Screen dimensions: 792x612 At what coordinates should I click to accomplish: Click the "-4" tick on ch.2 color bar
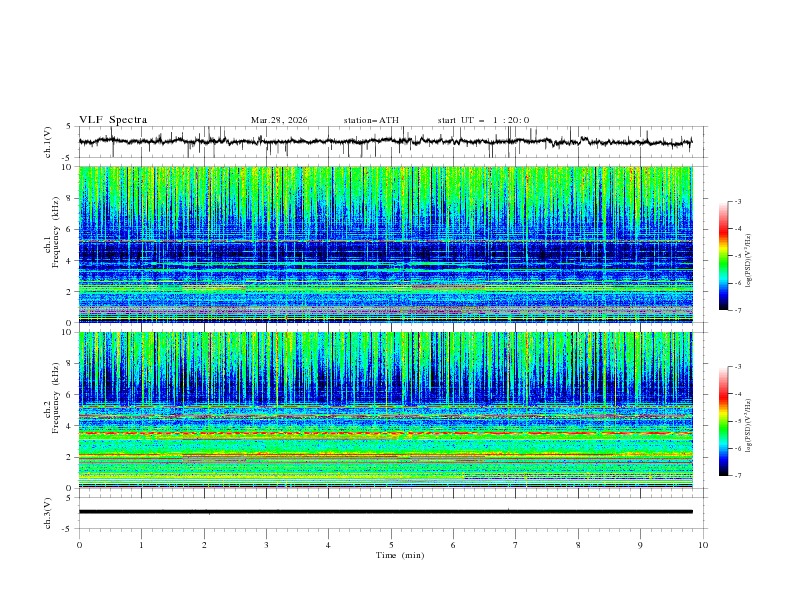coord(738,394)
